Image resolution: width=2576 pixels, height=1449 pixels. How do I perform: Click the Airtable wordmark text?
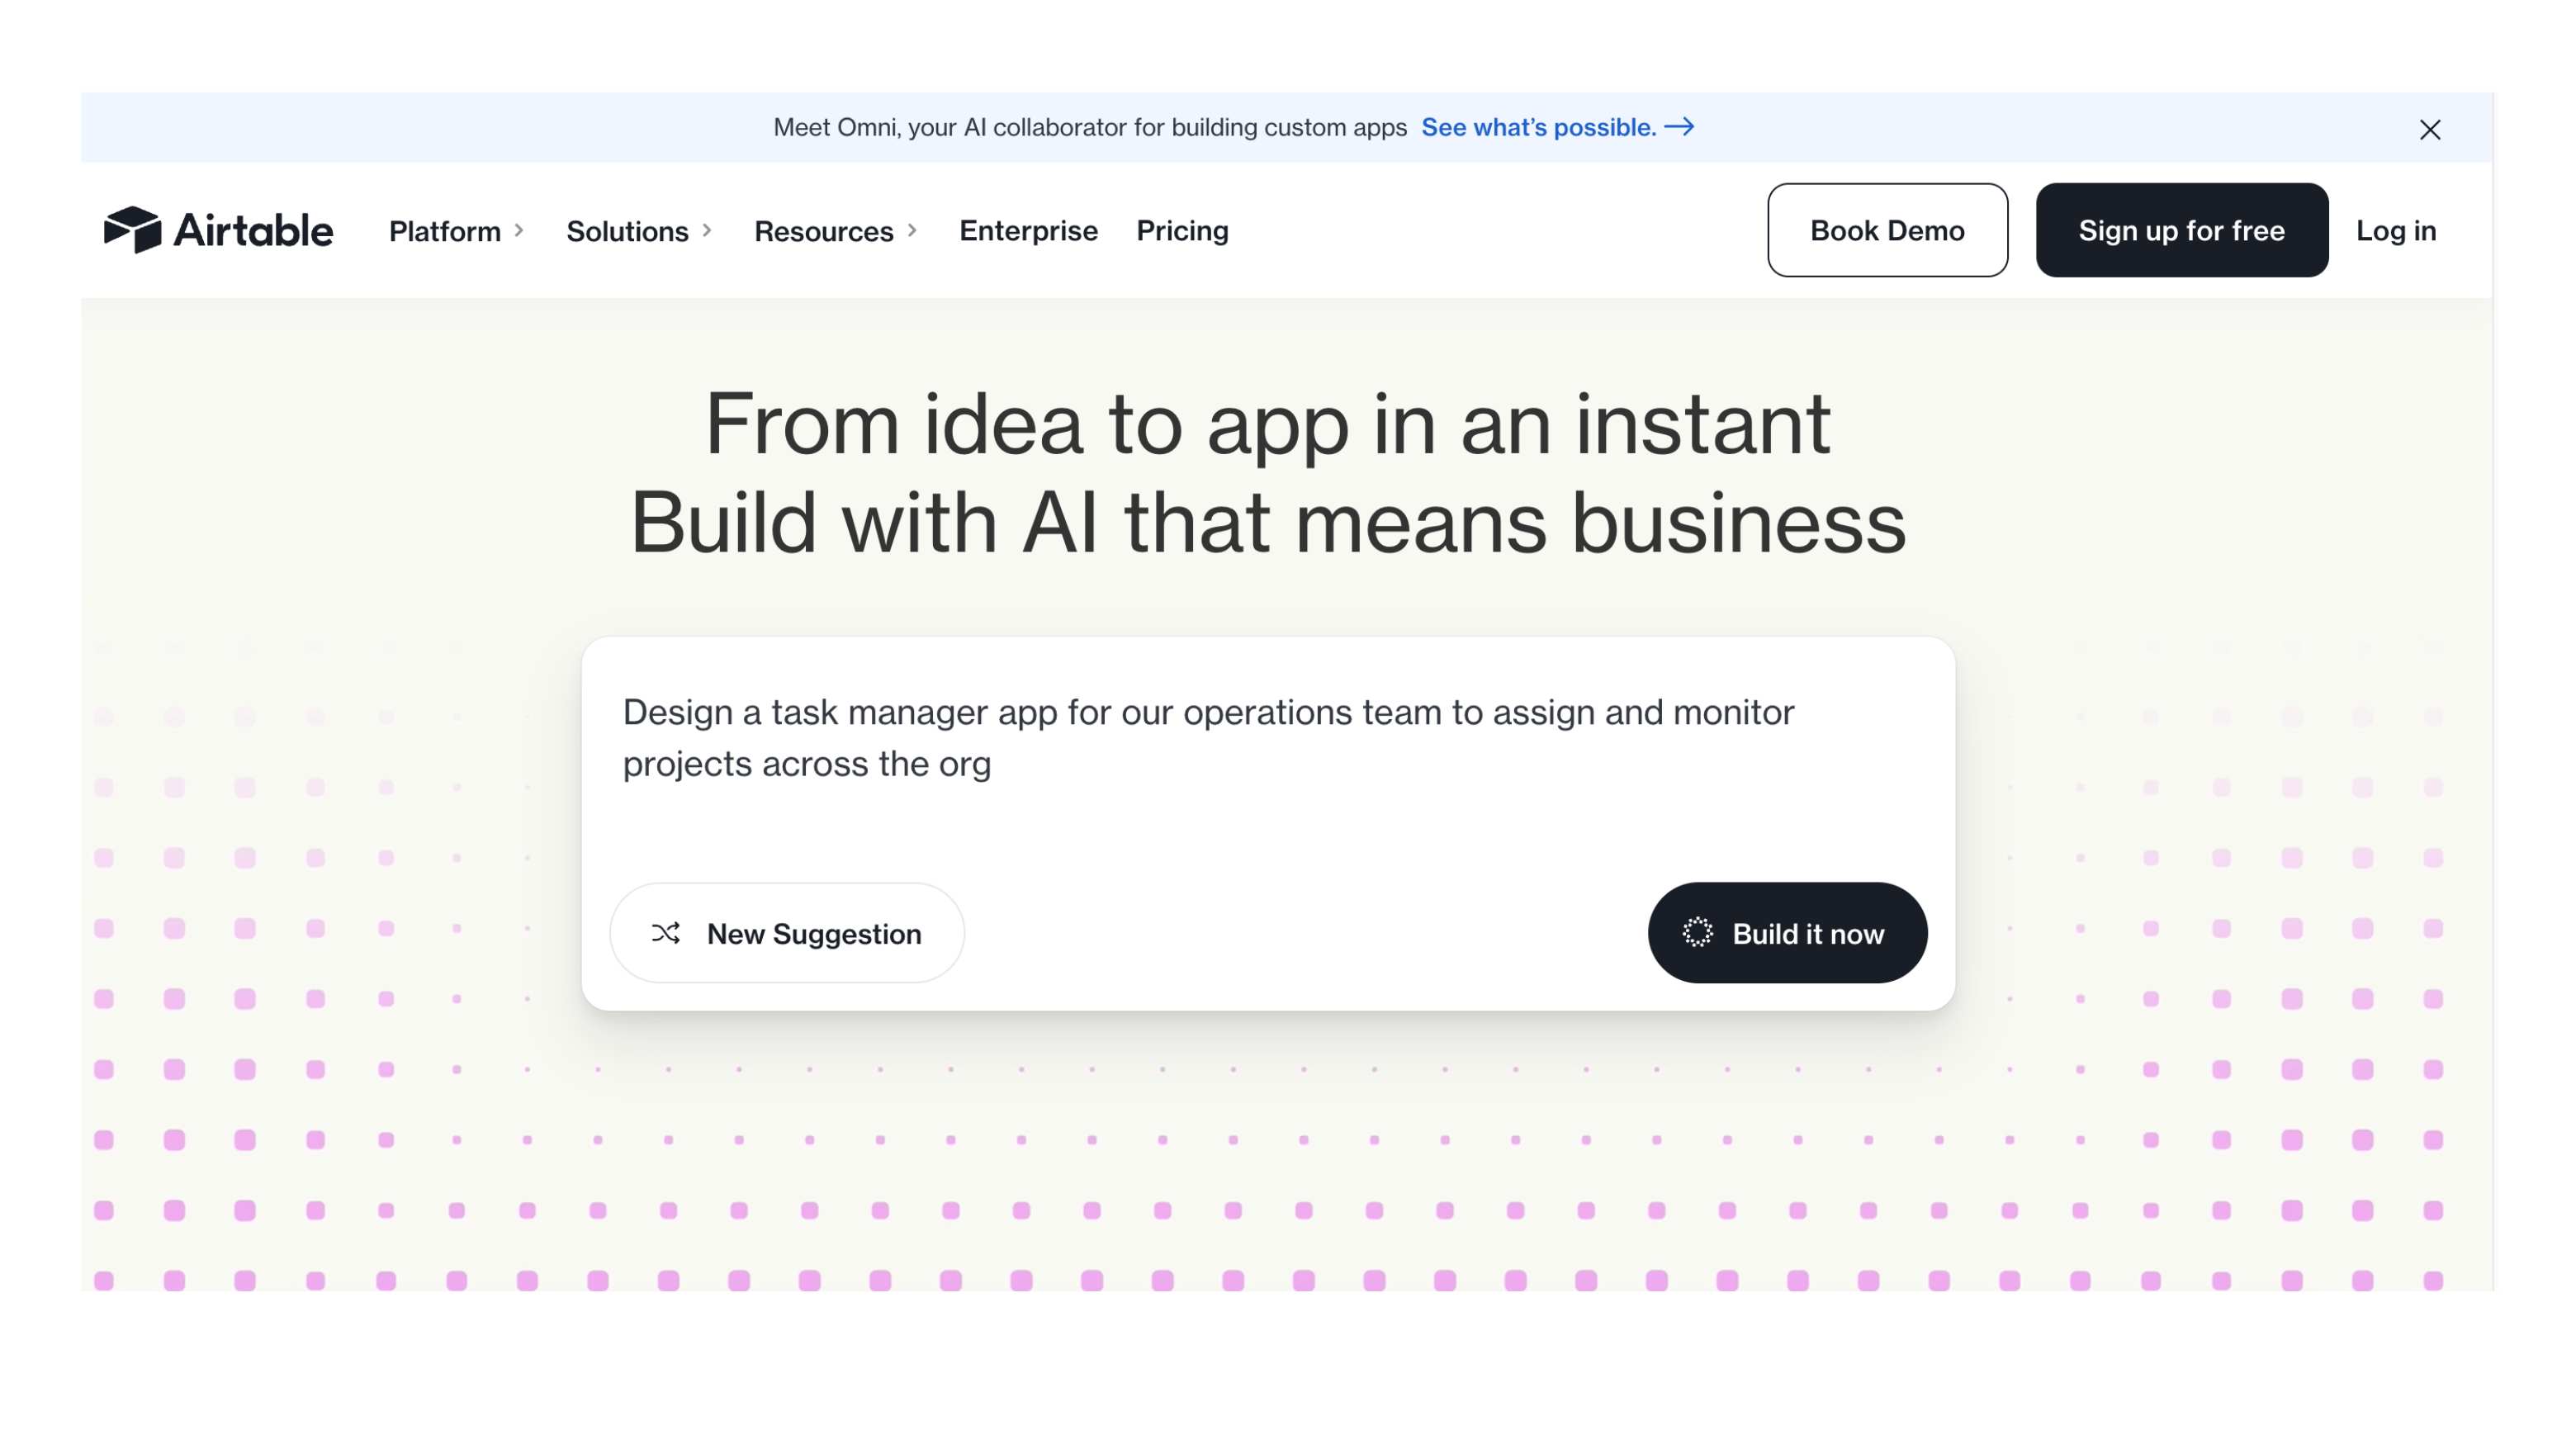[253, 231]
